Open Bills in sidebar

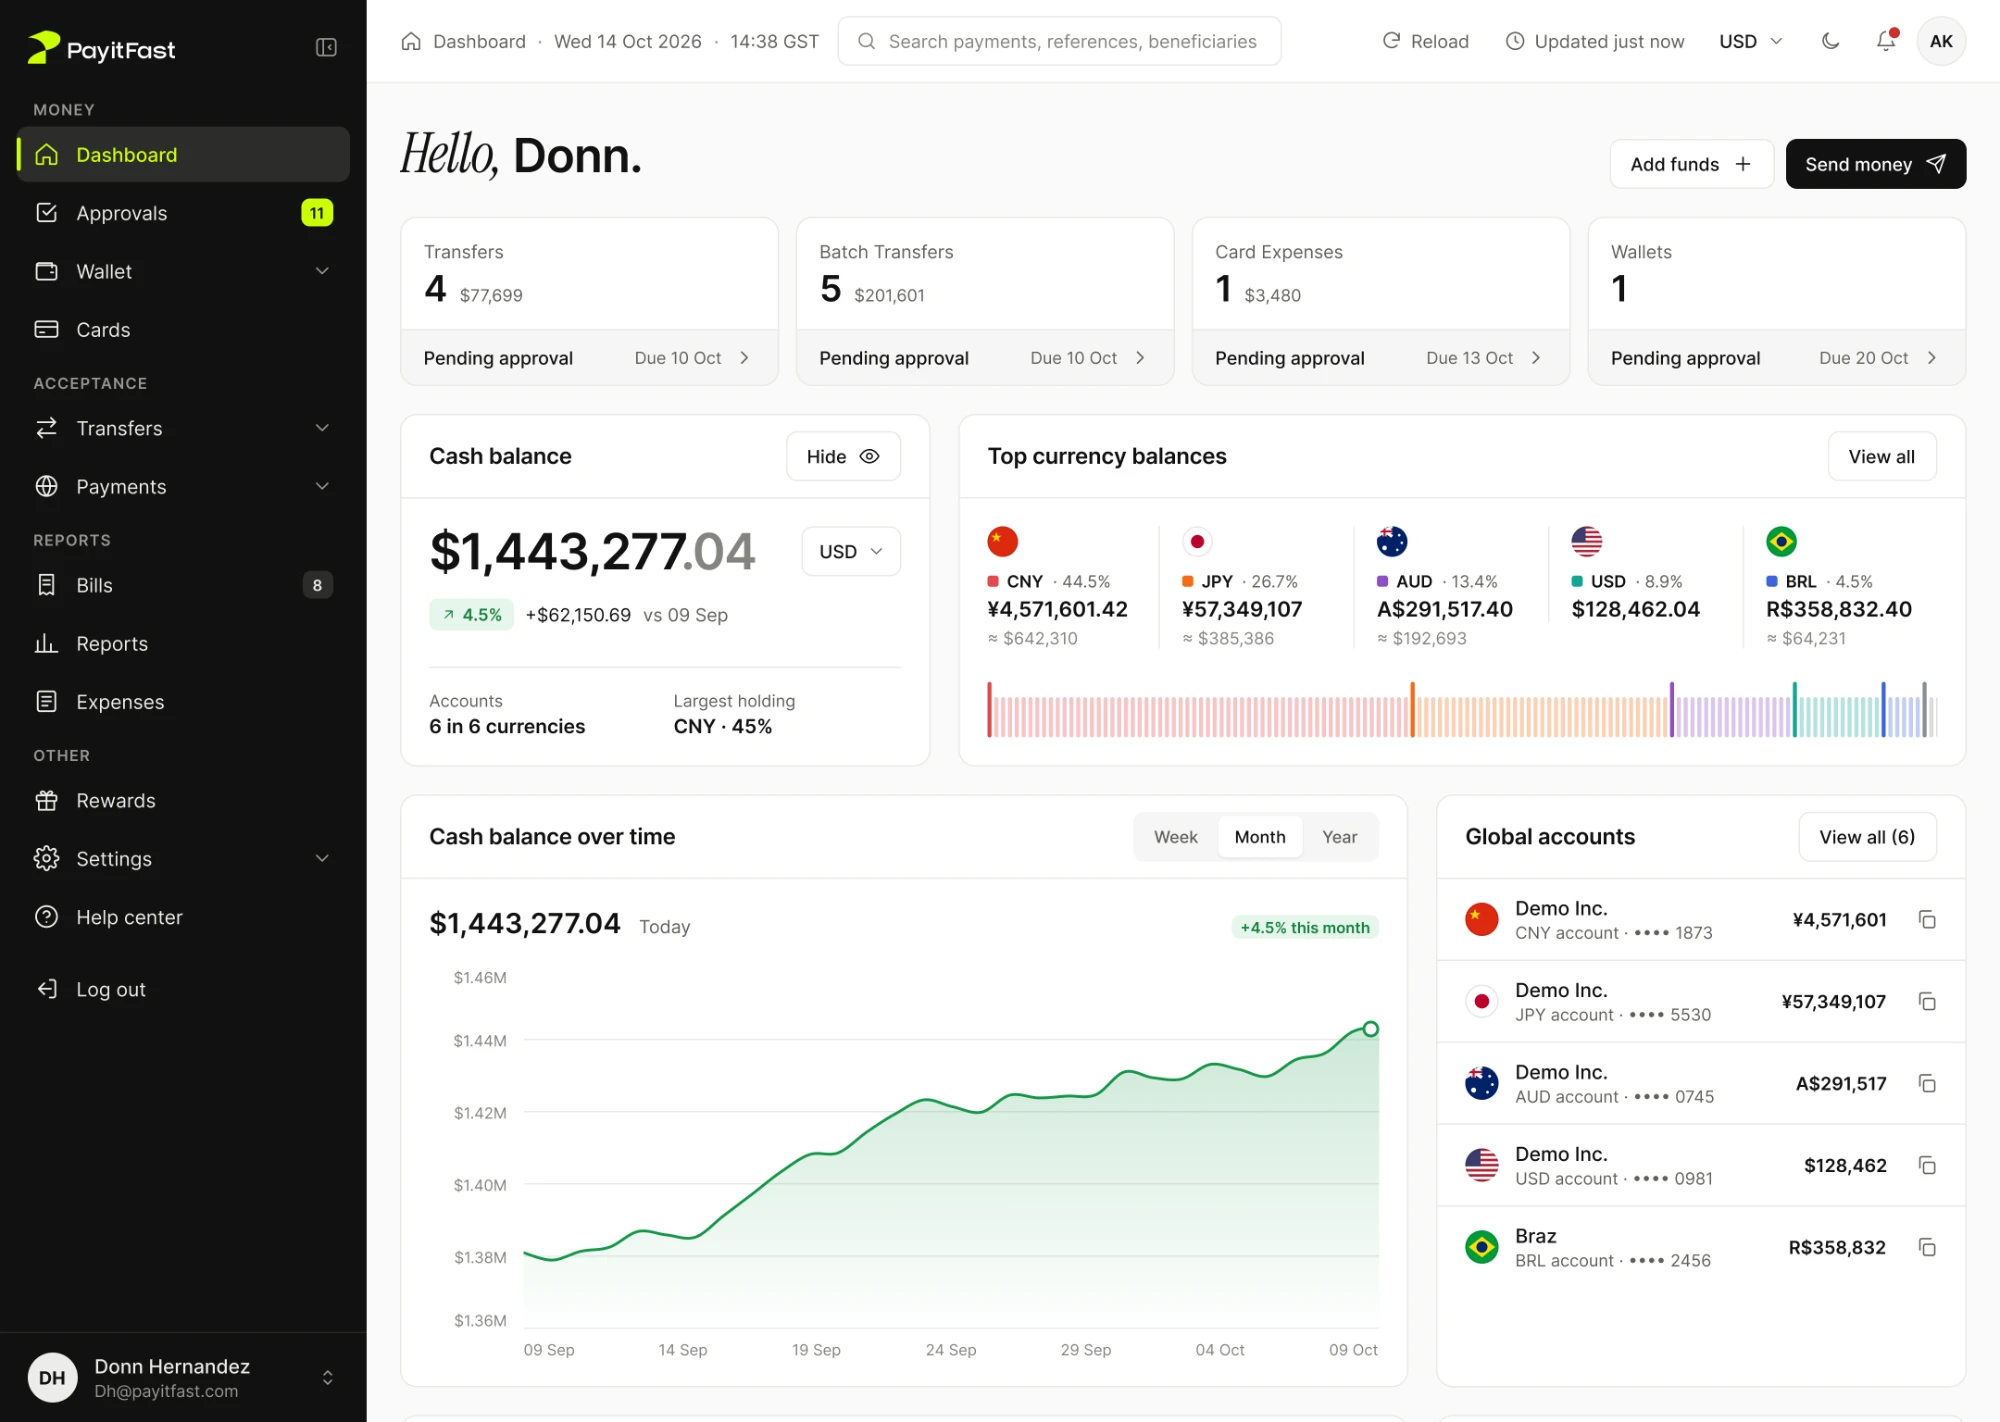183,585
